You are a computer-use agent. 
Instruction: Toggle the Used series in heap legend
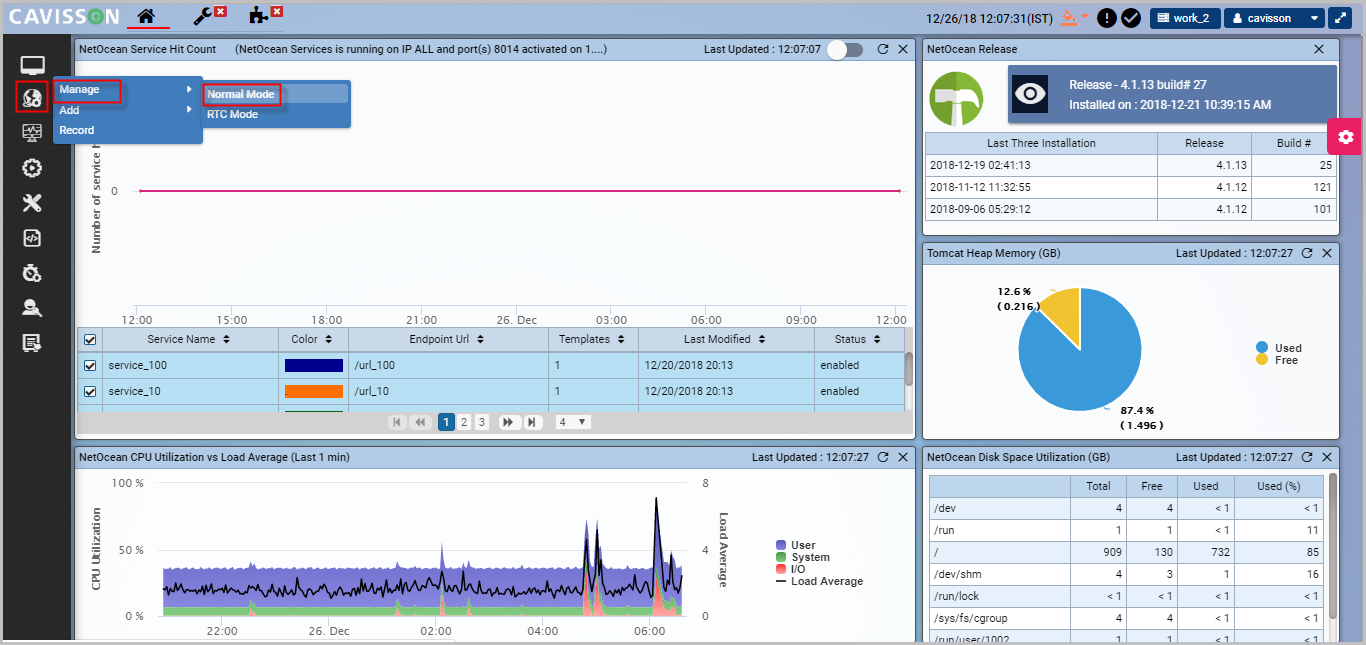pos(1279,348)
